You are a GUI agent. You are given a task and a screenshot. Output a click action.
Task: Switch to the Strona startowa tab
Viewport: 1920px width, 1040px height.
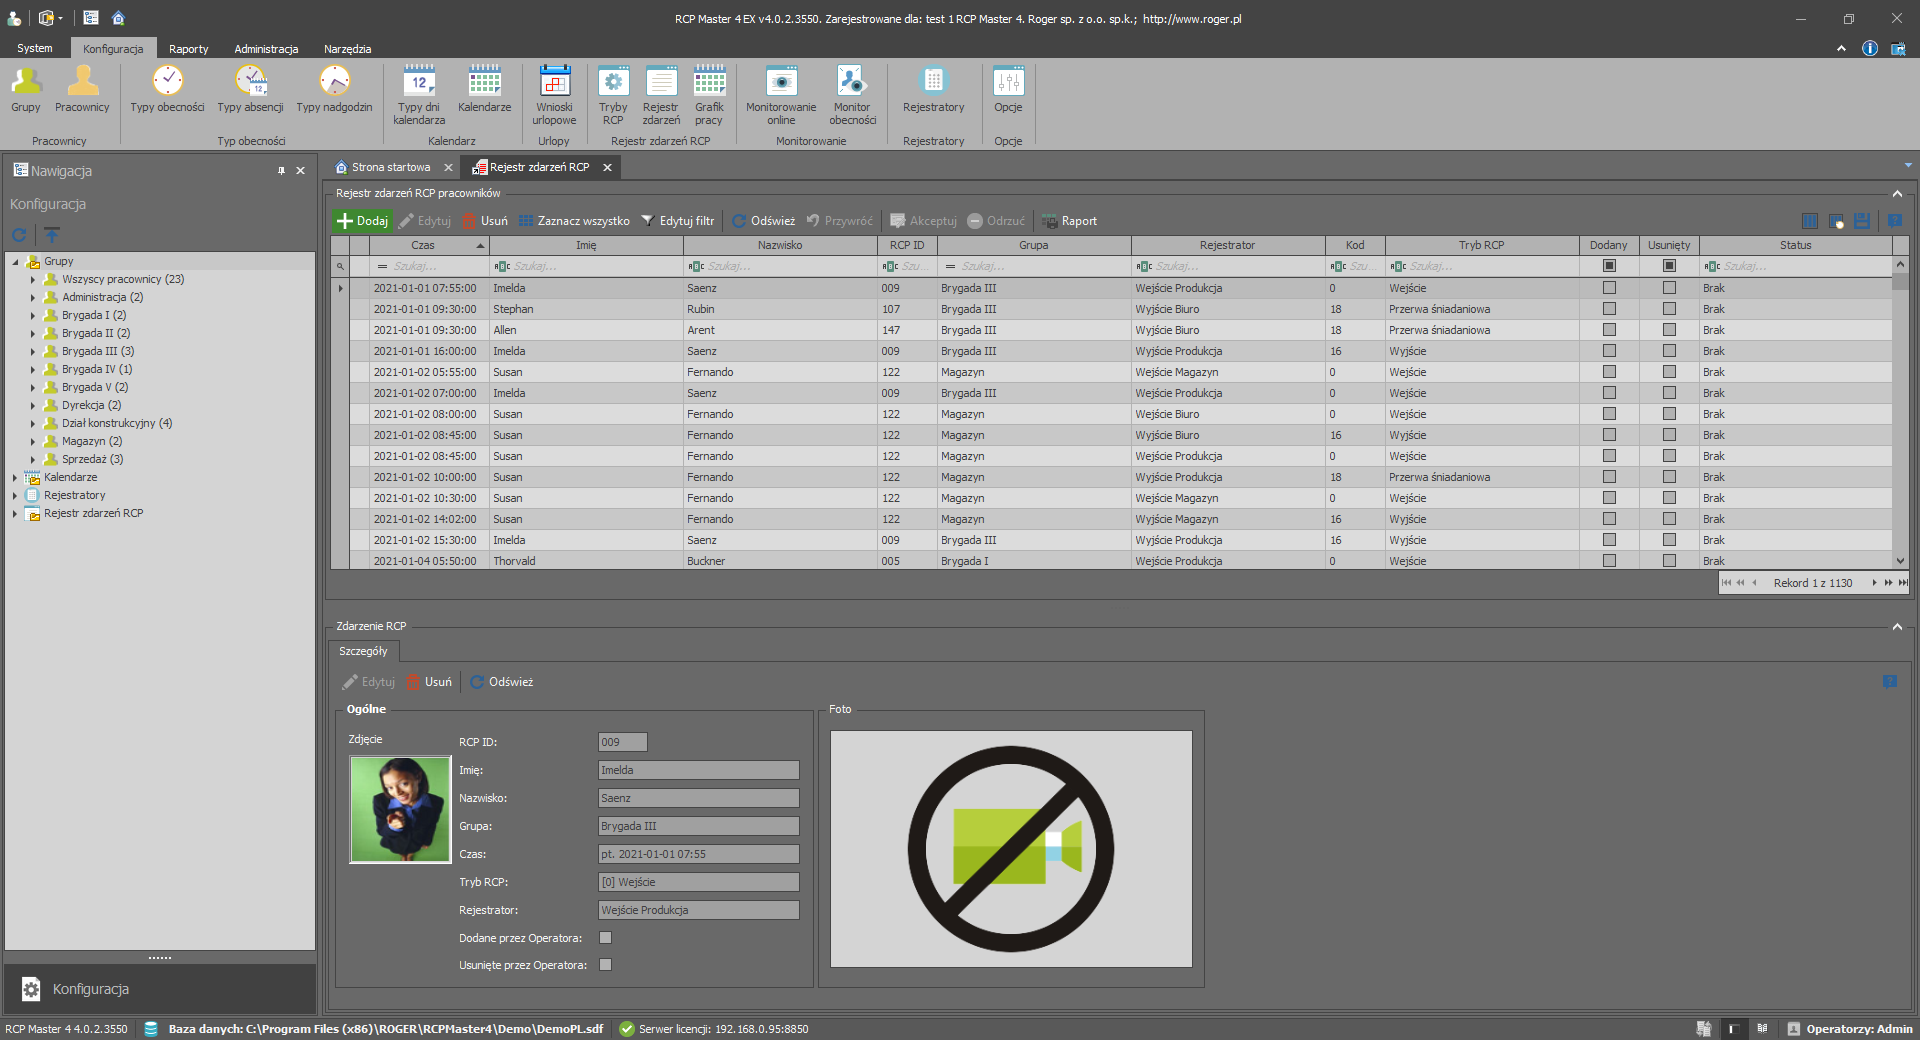[x=390, y=168]
